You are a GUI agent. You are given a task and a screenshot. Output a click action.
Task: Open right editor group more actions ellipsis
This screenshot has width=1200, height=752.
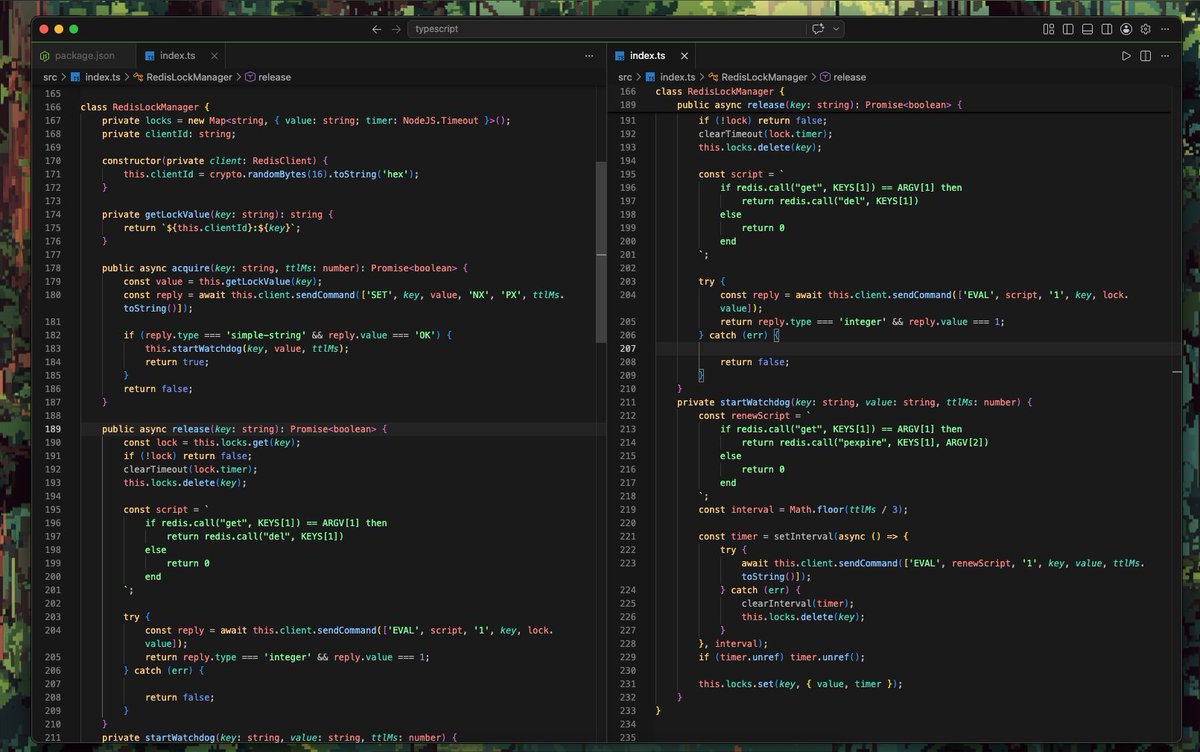[x=1167, y=56]
